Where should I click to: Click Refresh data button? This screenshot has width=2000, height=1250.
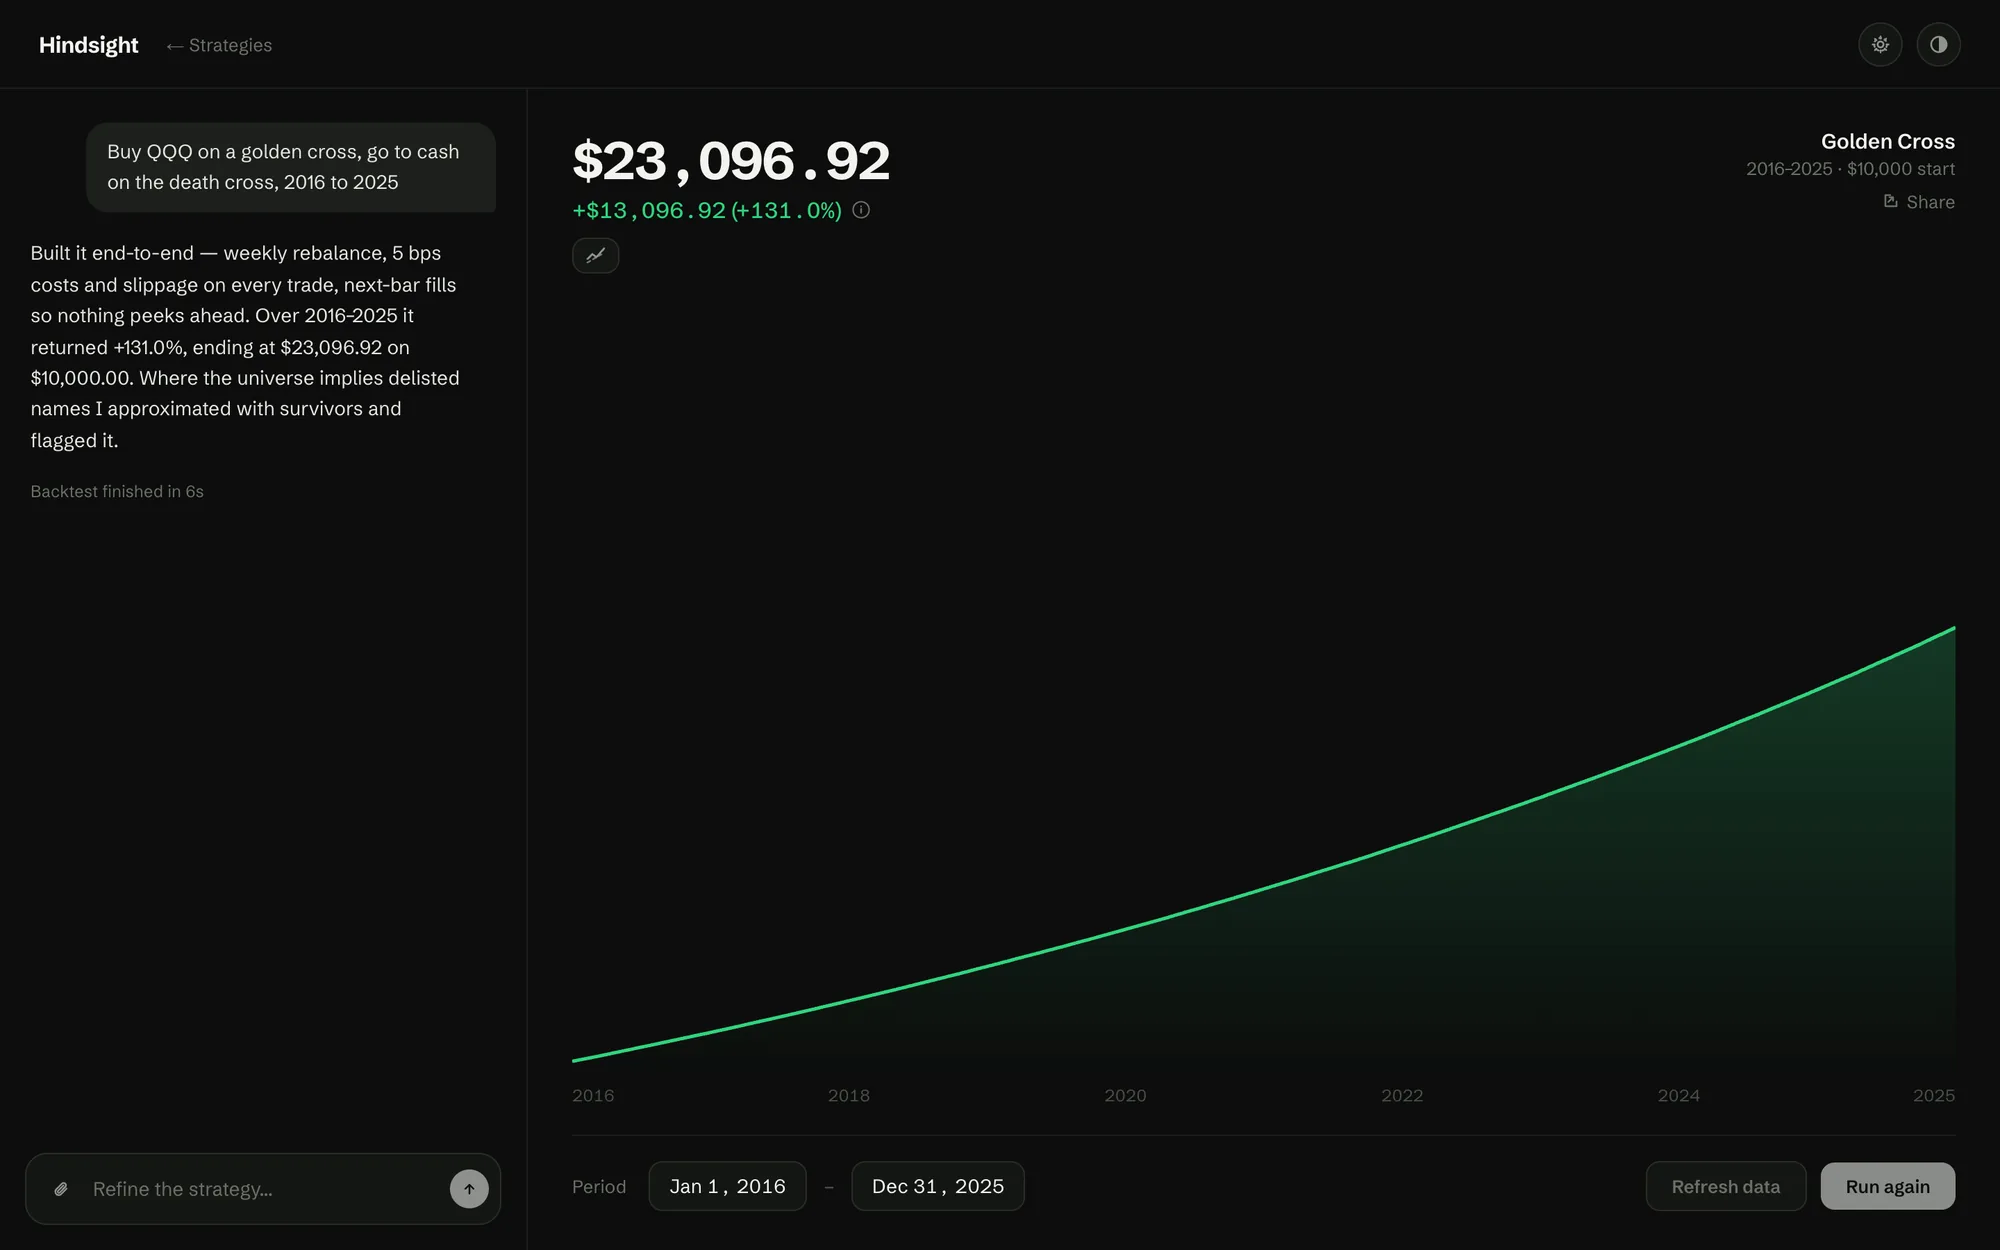[x=1726, y=1186]
